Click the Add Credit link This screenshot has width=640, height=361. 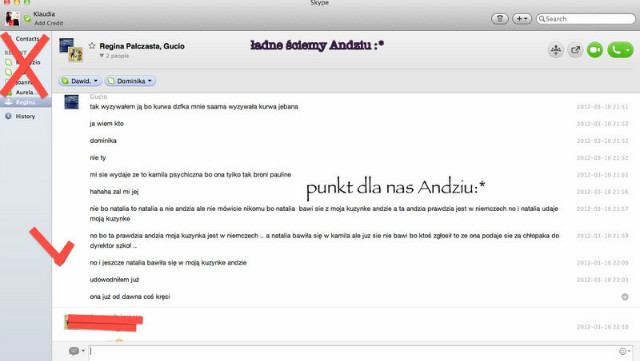click(x=49, y=23)
